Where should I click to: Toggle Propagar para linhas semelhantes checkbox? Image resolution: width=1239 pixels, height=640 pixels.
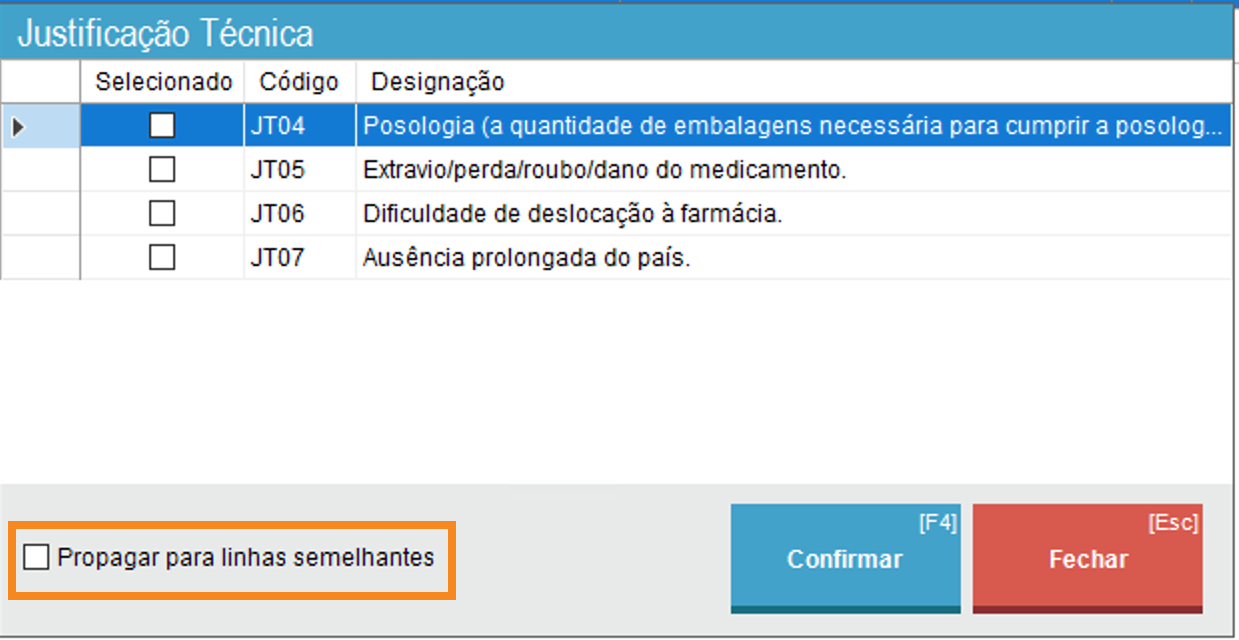36,557
